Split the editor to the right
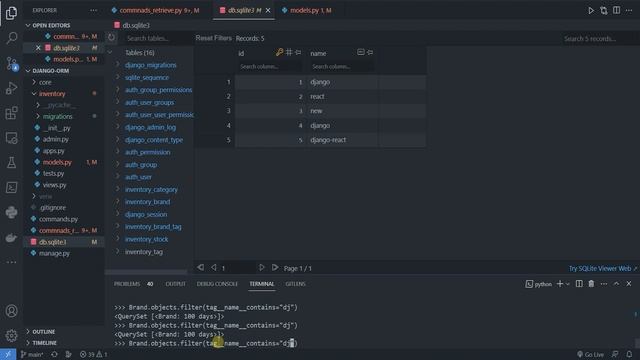Screen dimensions: 640x360 coord(616,11)
